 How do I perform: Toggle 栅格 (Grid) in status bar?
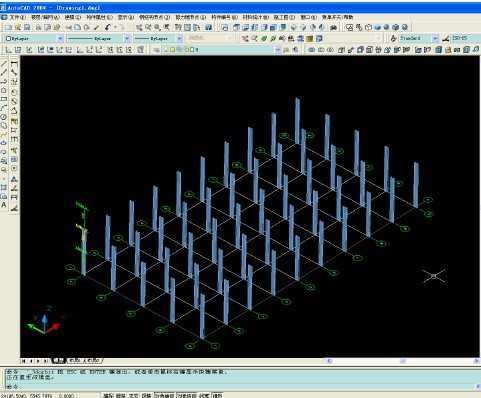[121, 395]
